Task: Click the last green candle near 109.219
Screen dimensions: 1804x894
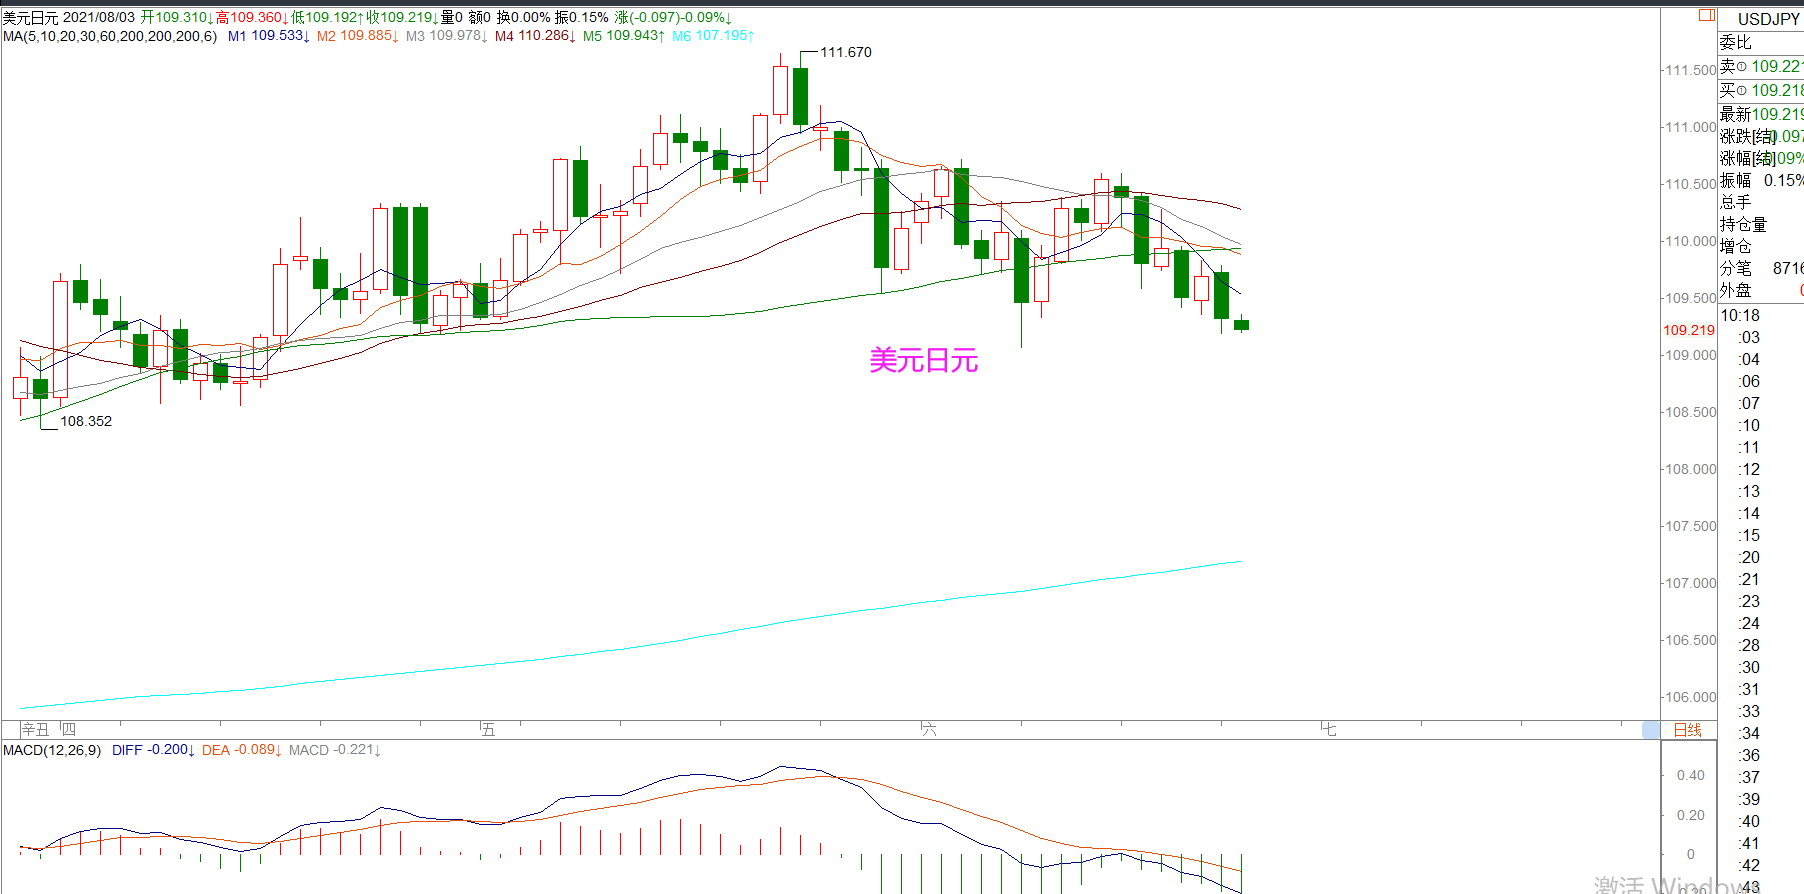Action: pos(1241,324)
